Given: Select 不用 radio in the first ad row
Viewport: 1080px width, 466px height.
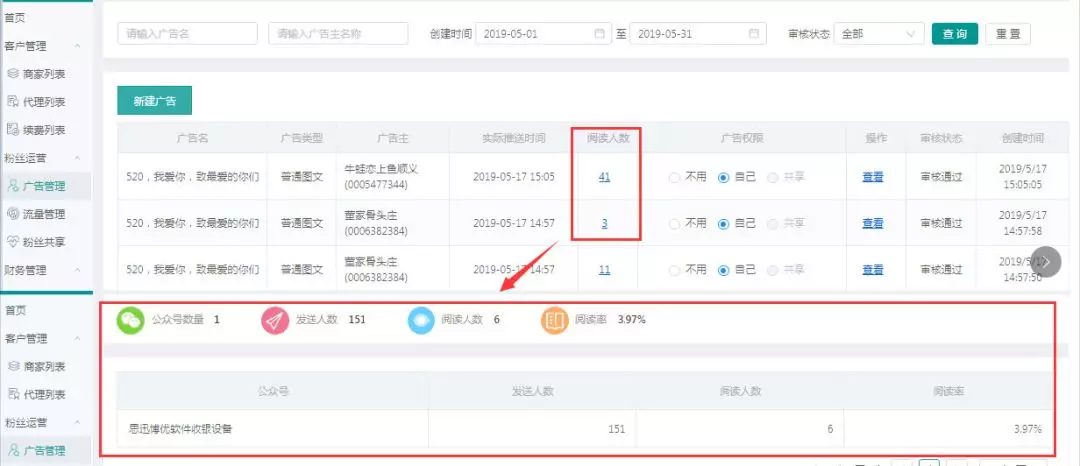Looking at the screenshot, I should [675, 177].
